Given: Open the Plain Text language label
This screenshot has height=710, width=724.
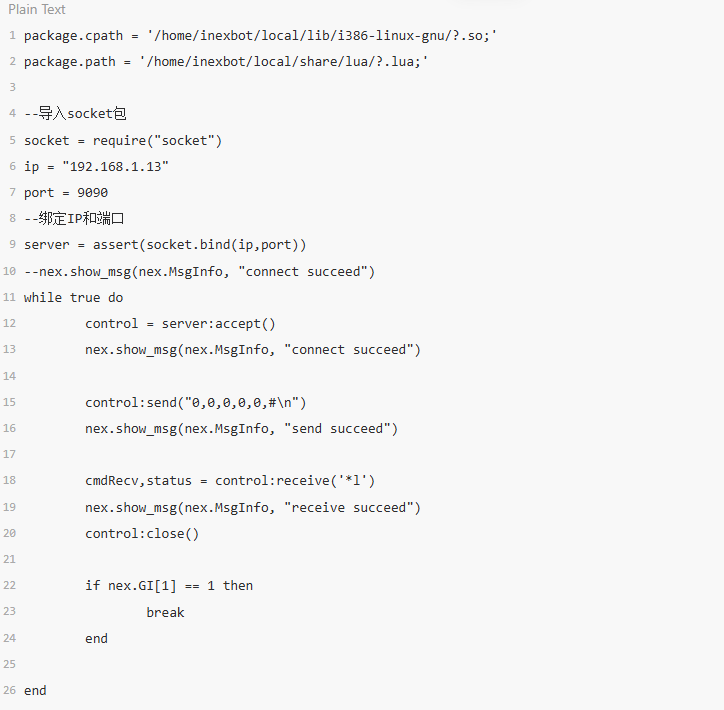Looking at the screenshot, I should 37,9.
